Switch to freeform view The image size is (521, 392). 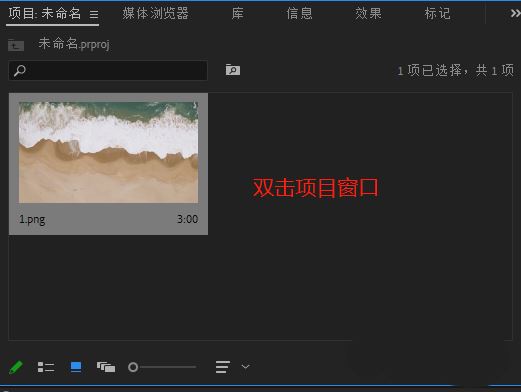[106, 367]
